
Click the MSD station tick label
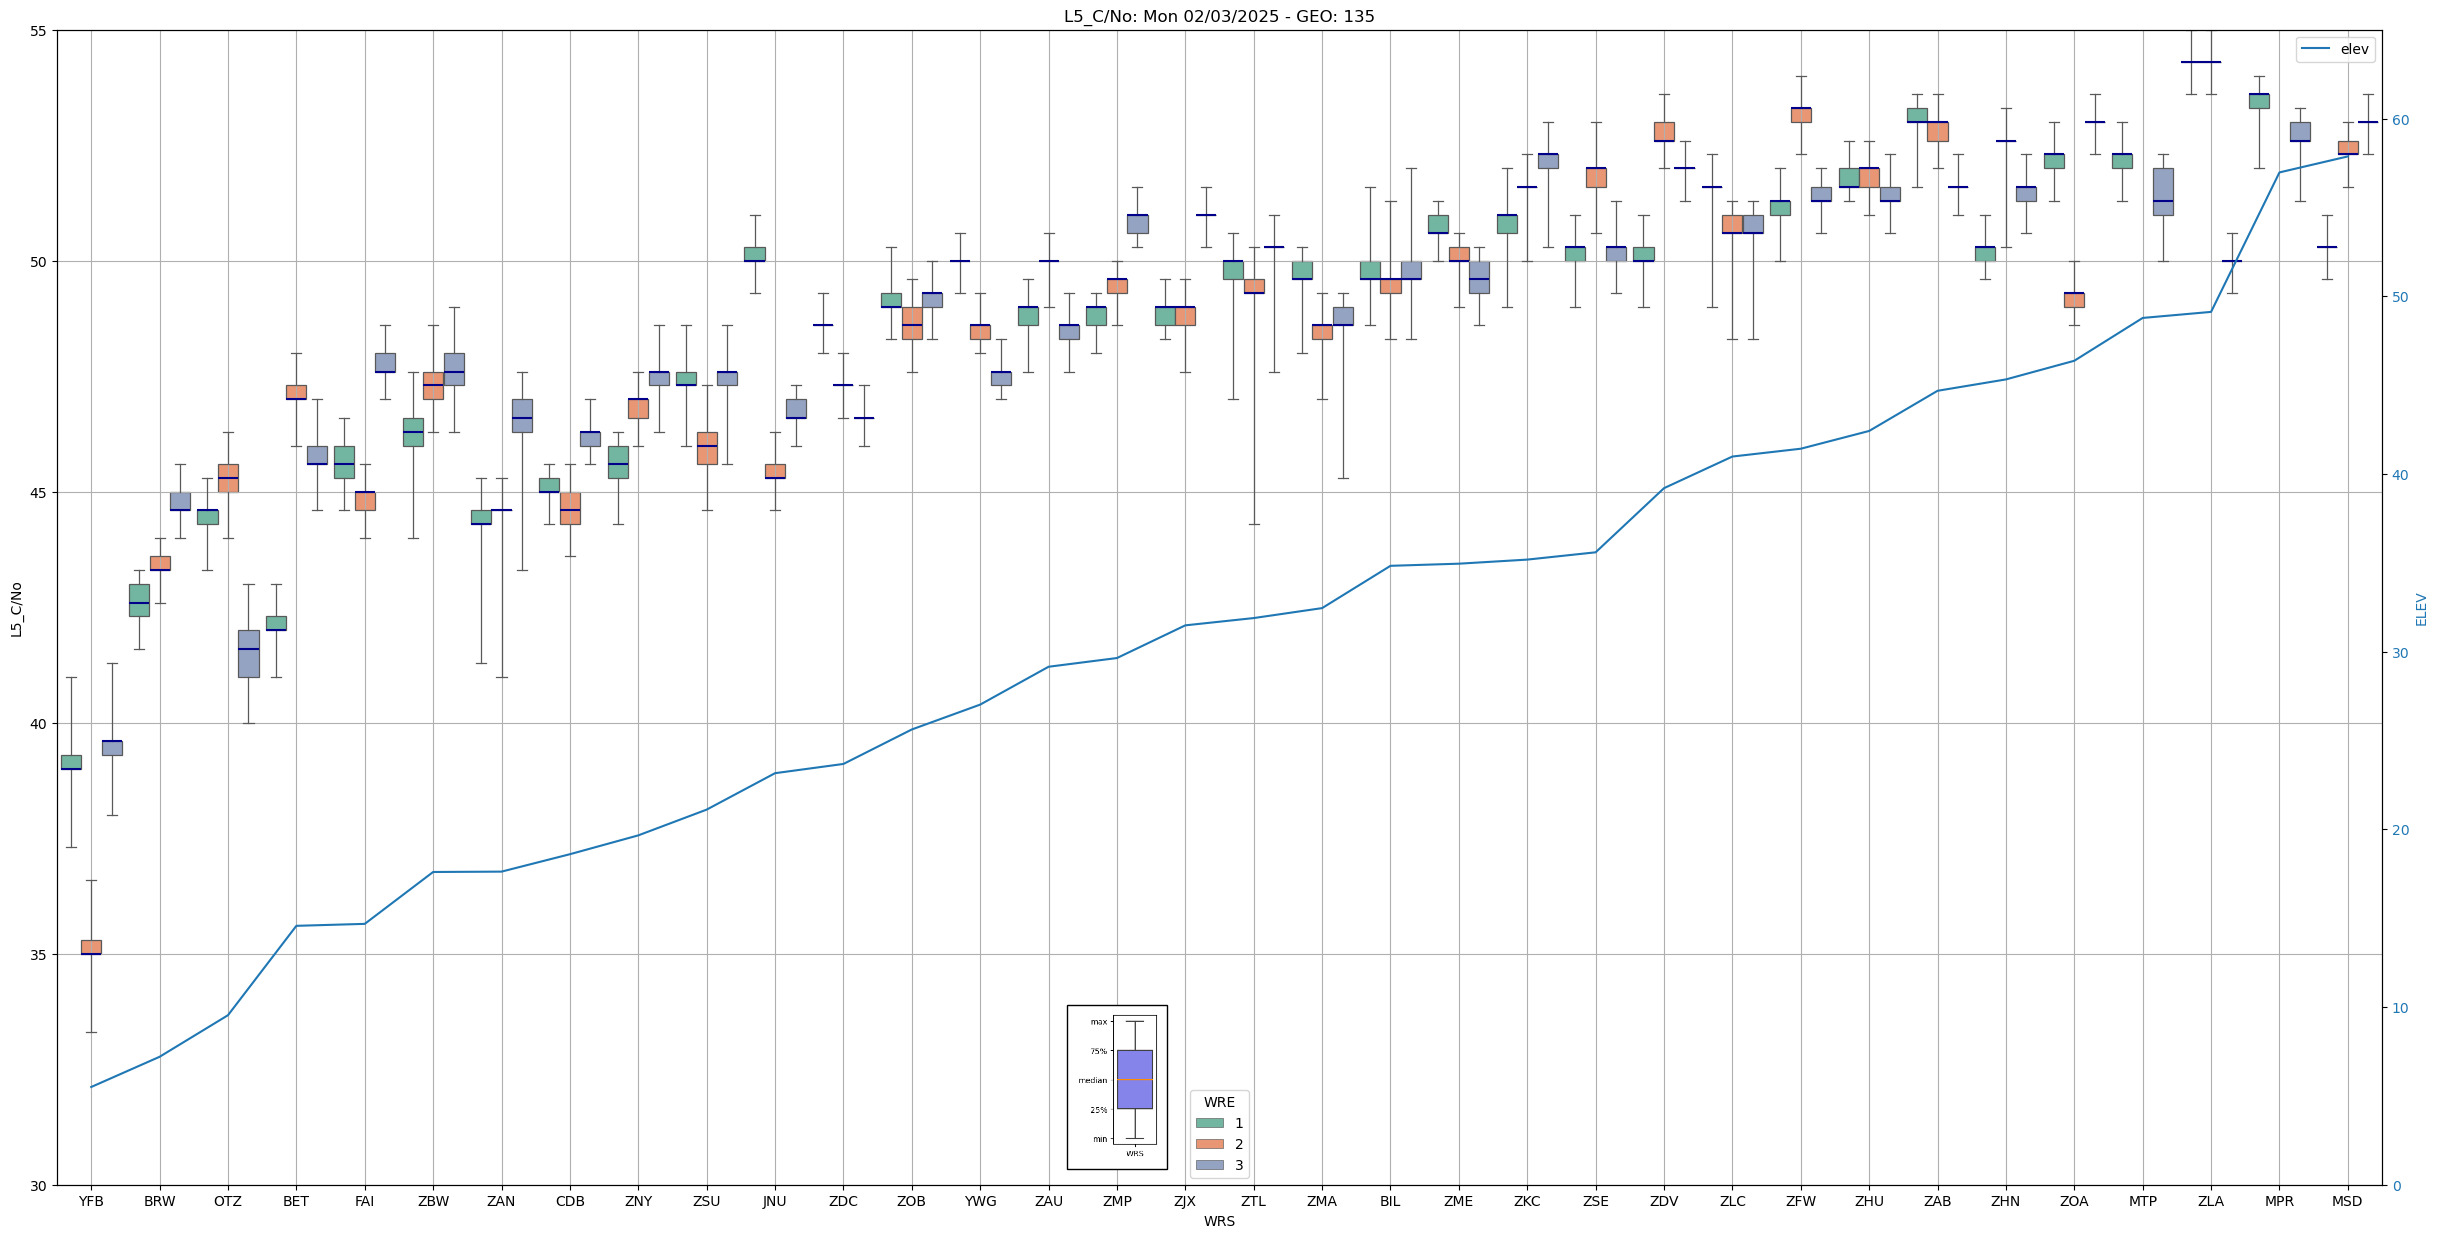point(2347,1201)
